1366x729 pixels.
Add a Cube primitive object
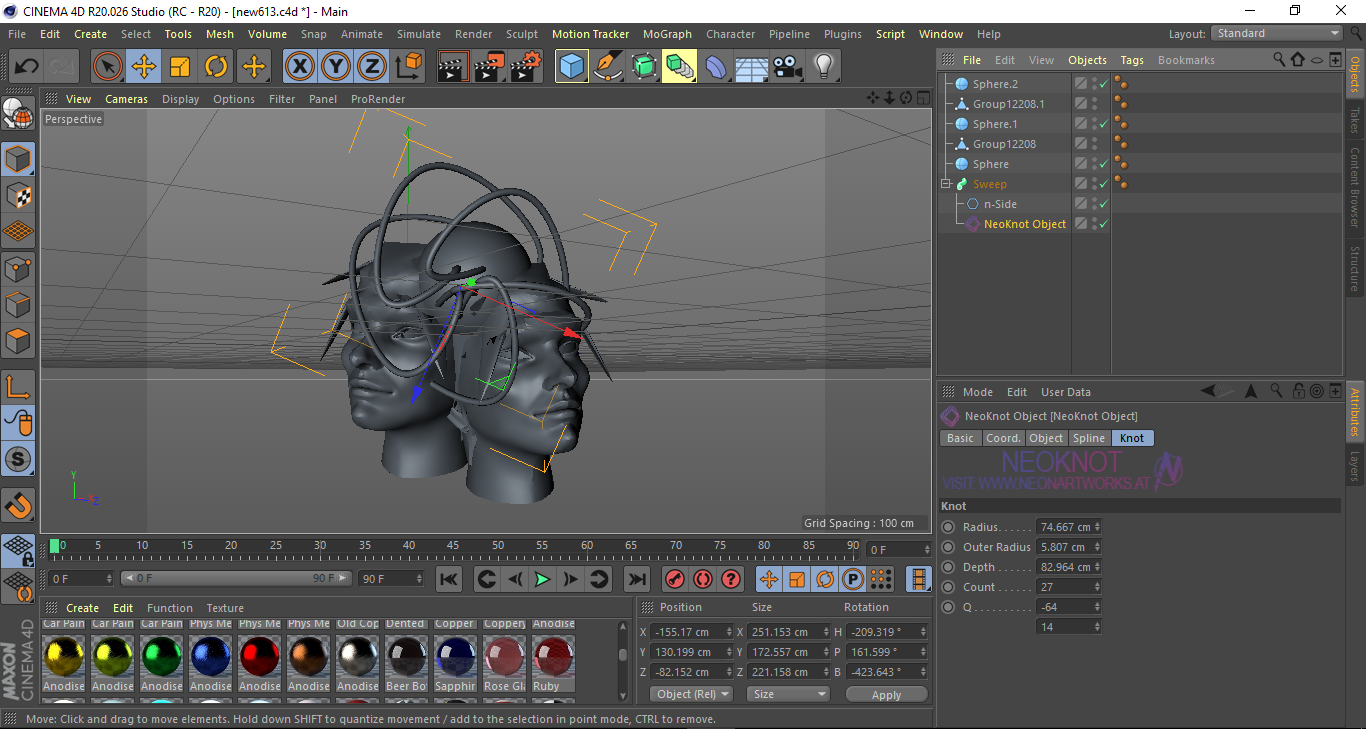tap(572, 67)
